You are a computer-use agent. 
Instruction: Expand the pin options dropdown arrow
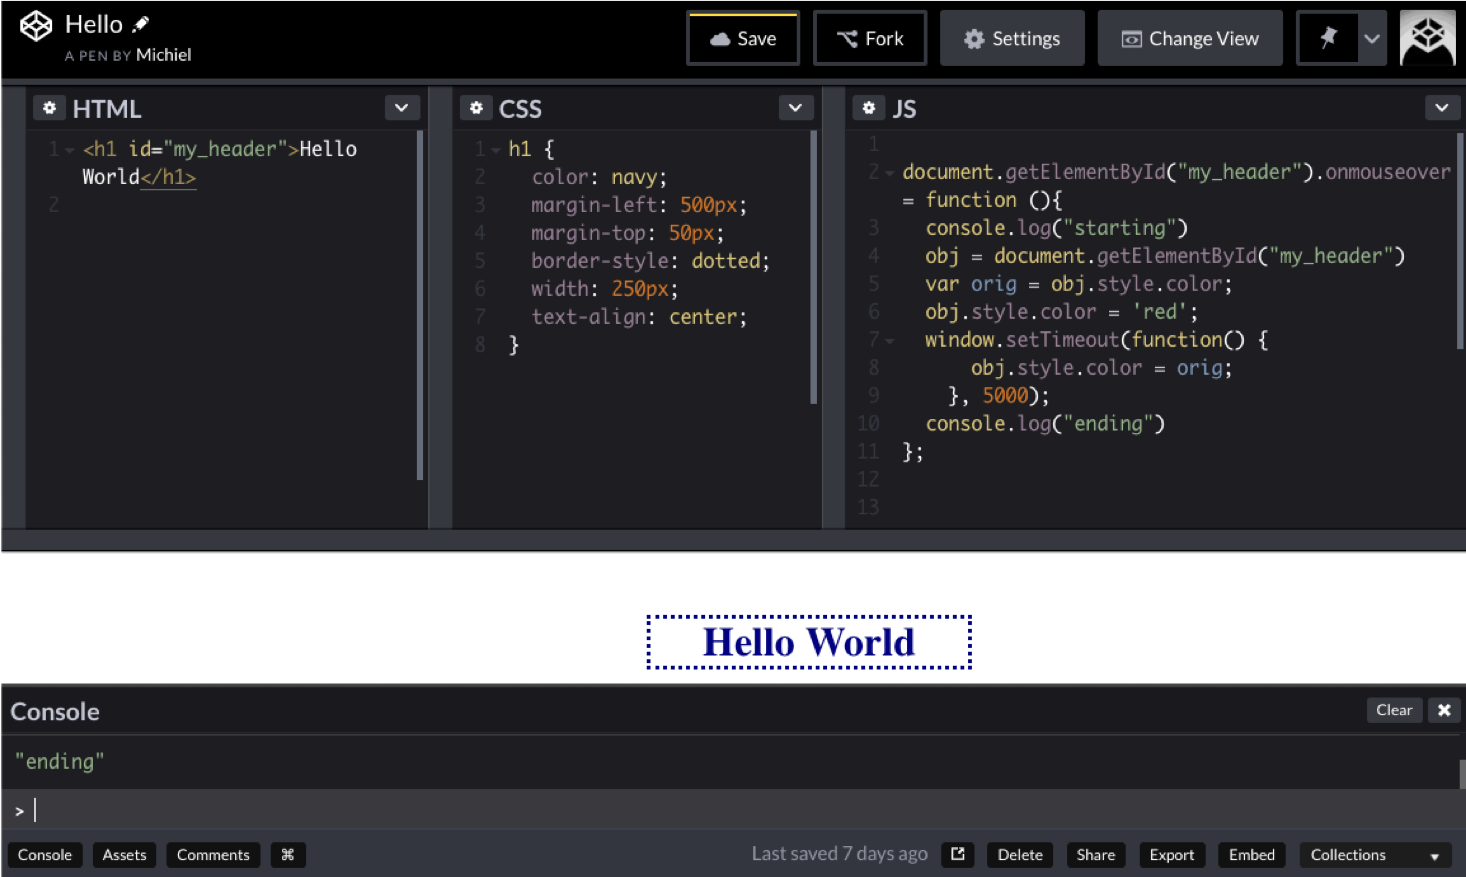(1372, 39)
